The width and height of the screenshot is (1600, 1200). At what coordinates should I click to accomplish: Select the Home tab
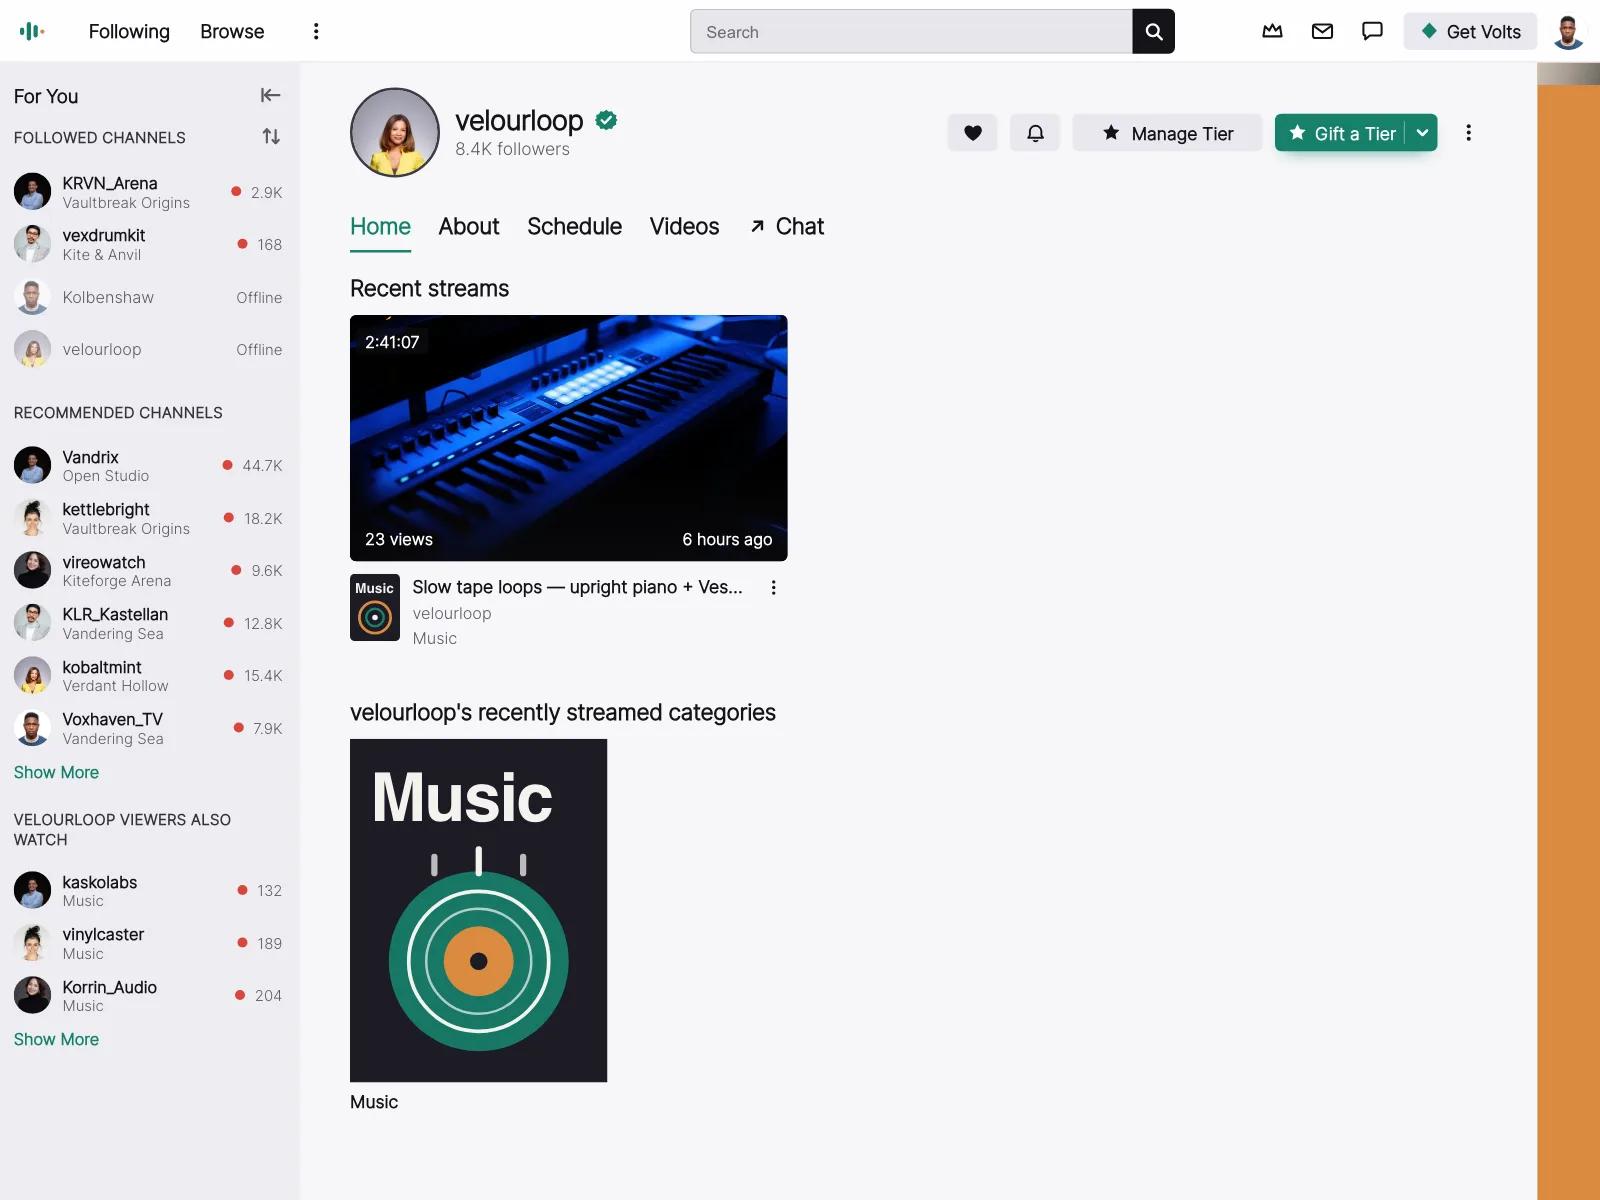pos(380,227)
